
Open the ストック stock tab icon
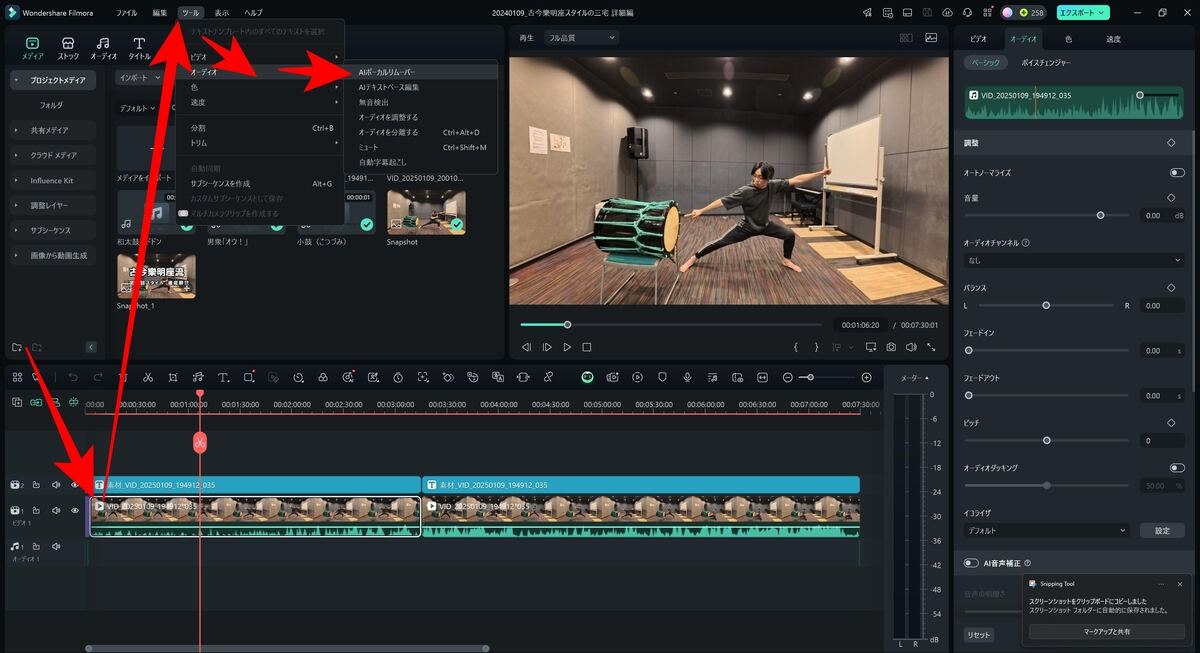coord(68,48)
